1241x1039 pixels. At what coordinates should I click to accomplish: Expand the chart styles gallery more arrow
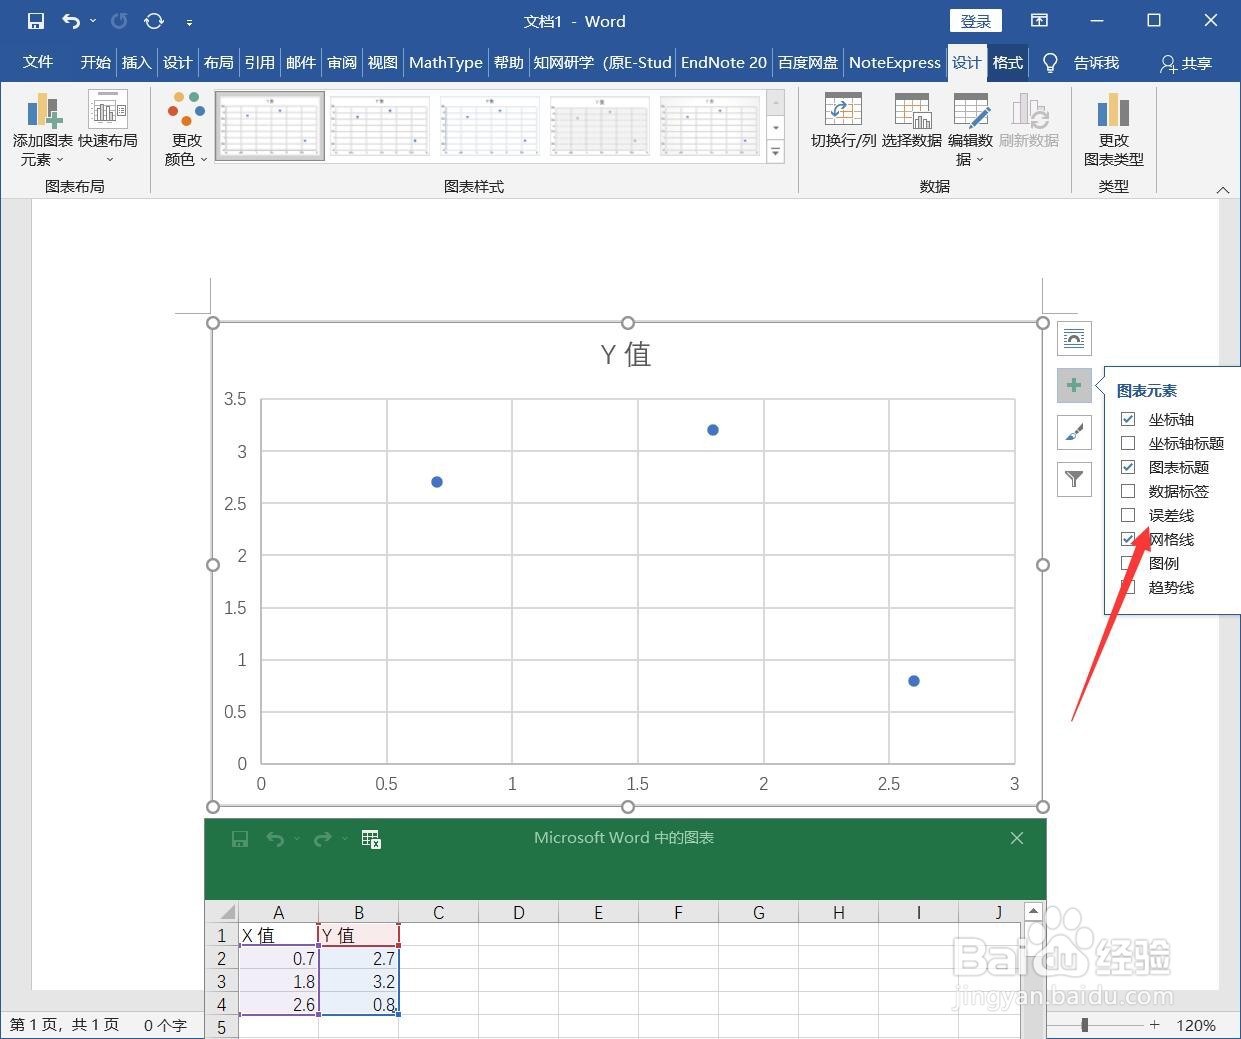(x=775, y=152)
